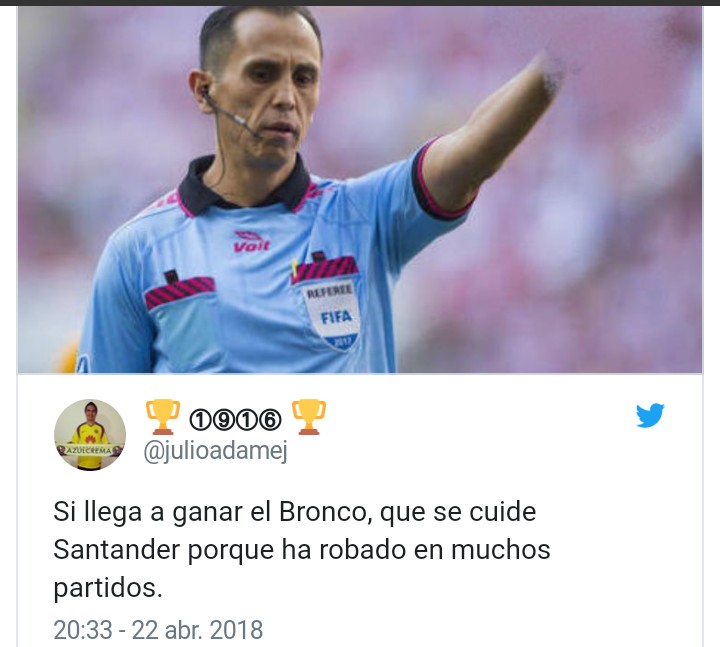Click the referee's headset microphone
This screenshot has height=647, width=720.
231,115
